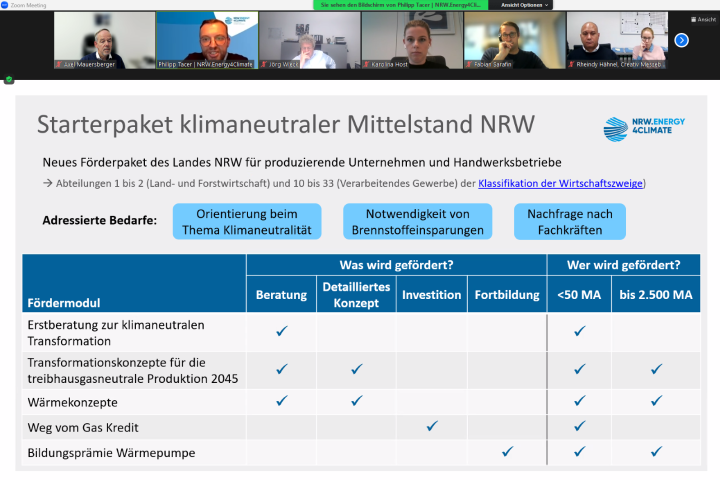Click the muted microphone icon on Rheindy Hähnel's video

click(x=571, y=64)
